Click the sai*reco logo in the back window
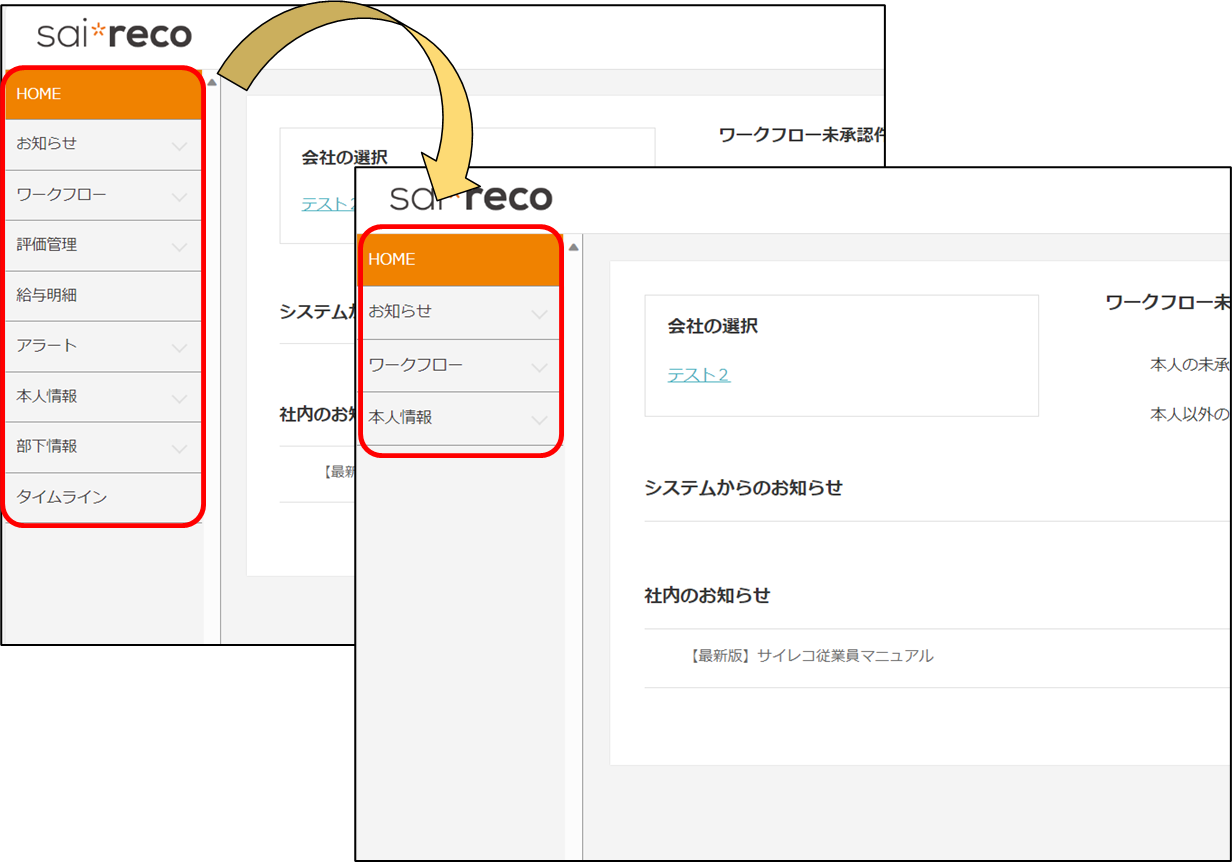The height and width of the screenshot is (862, 1232). [114, 35]
